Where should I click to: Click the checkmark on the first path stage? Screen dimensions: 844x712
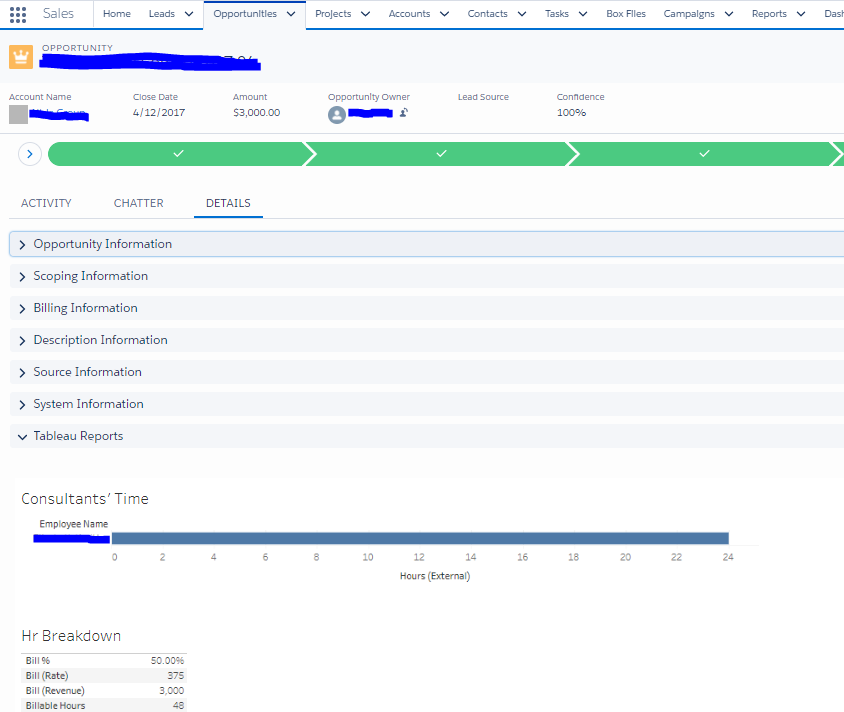(x=179, y=153)
